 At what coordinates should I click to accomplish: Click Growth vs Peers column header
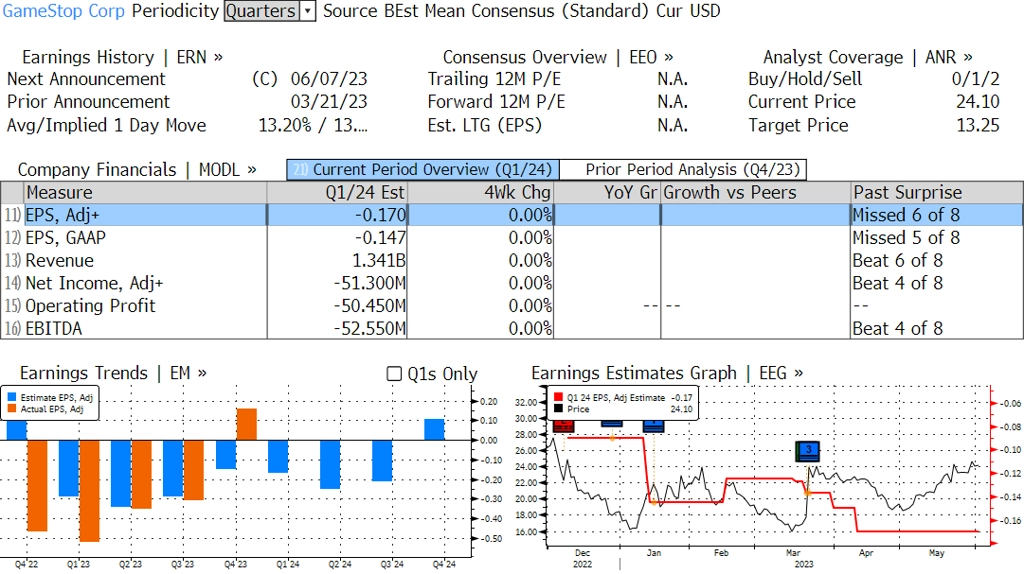coord(756,193)
